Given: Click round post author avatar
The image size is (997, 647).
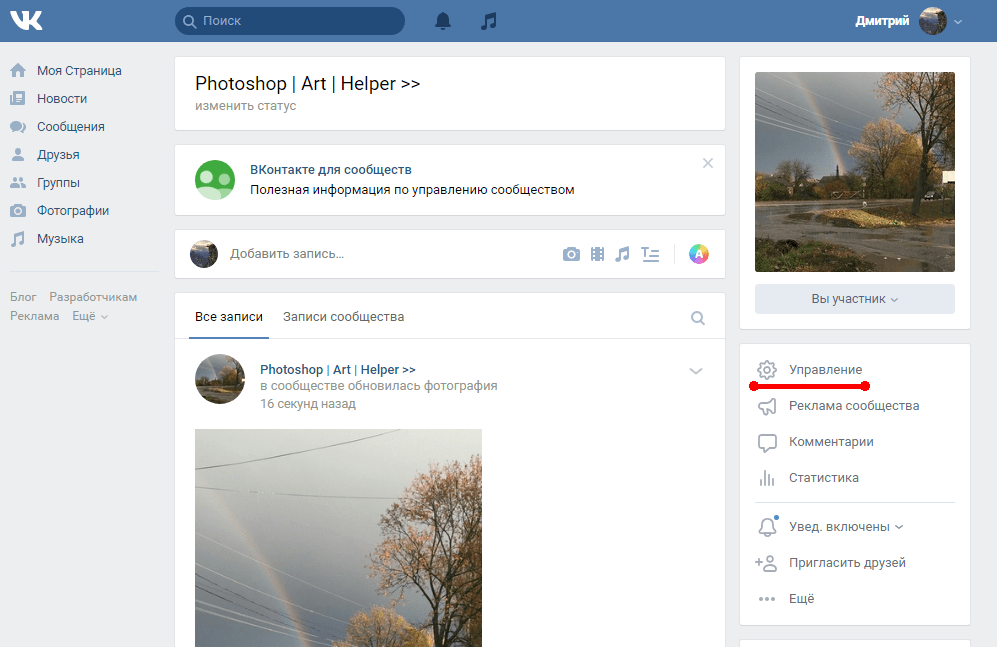Looking at the screenshot, I should [220, 379].
